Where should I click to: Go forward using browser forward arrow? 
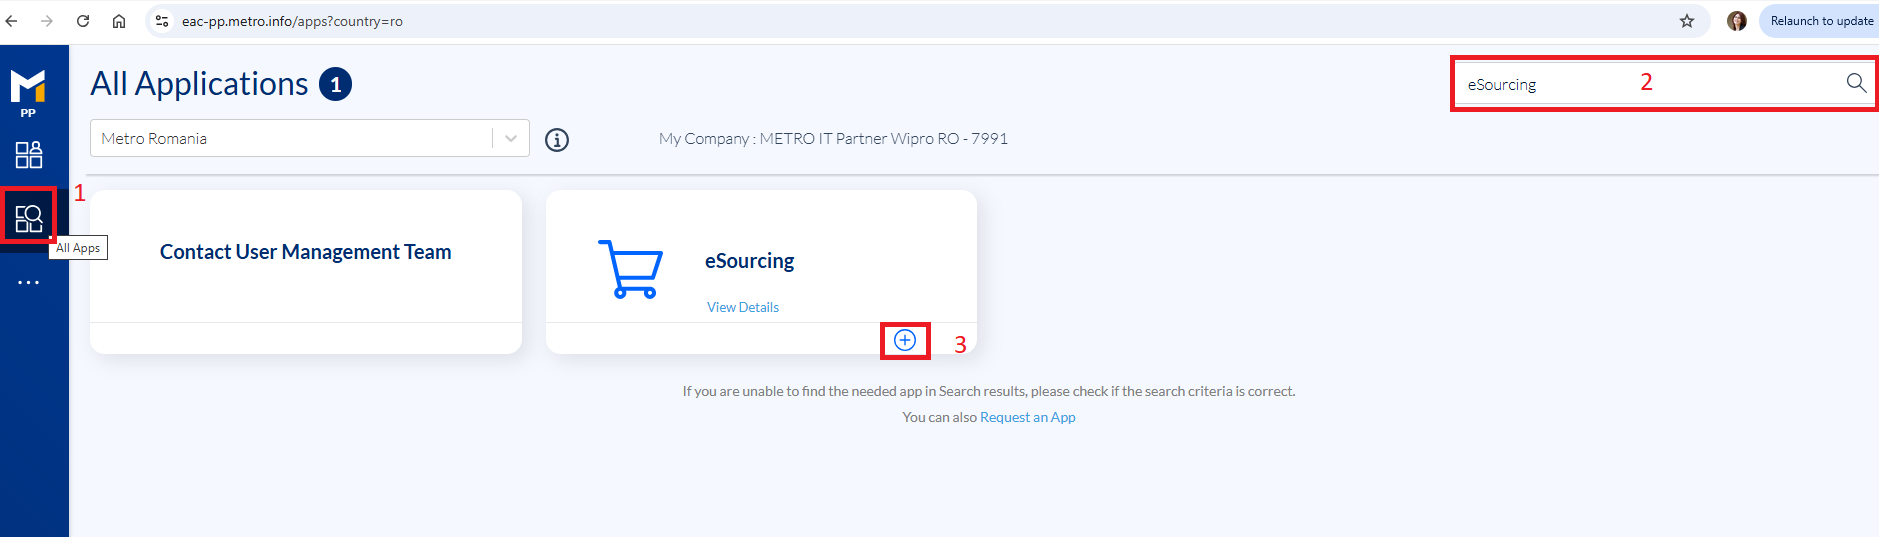click(47, 21)
